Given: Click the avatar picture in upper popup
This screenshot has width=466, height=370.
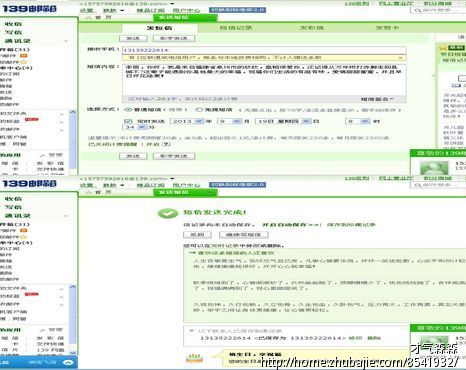Looking at the screenshot, I should 433,168.
